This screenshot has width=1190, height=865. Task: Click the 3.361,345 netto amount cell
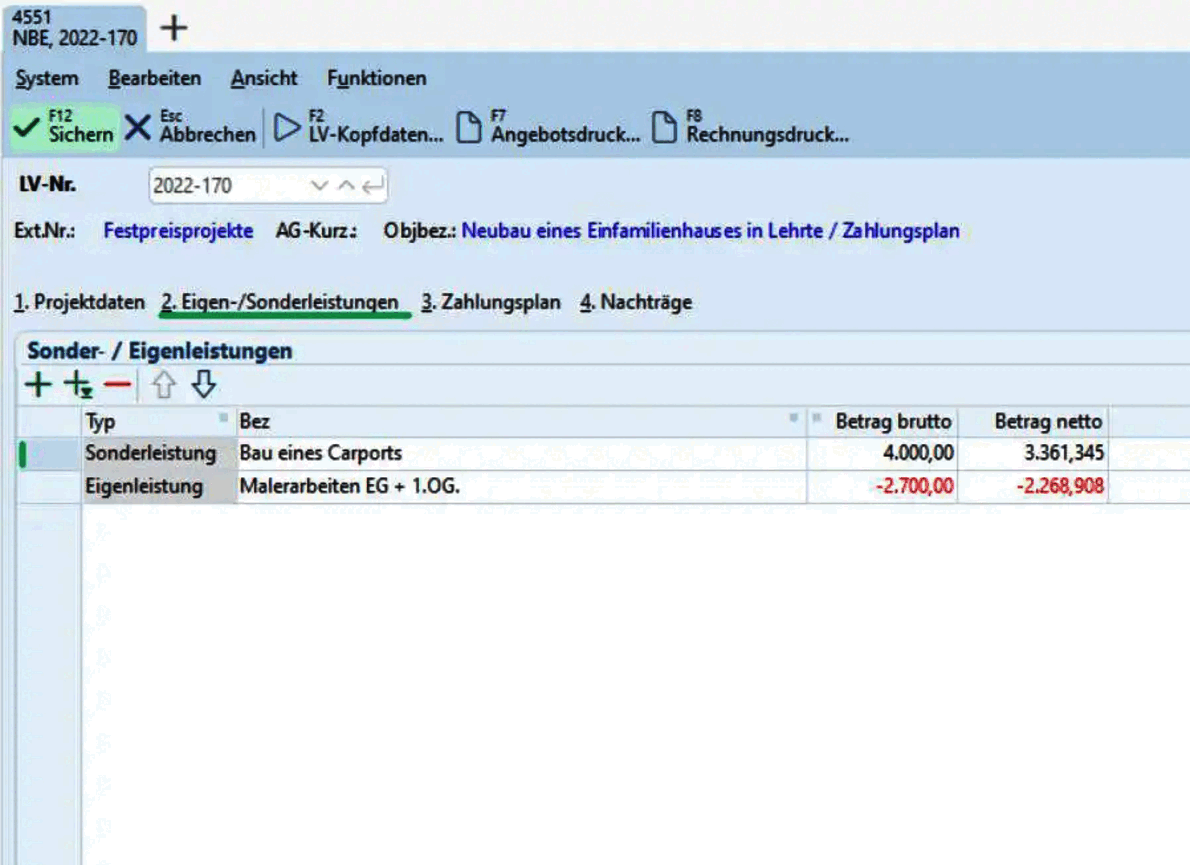[x=1034, y=453]
